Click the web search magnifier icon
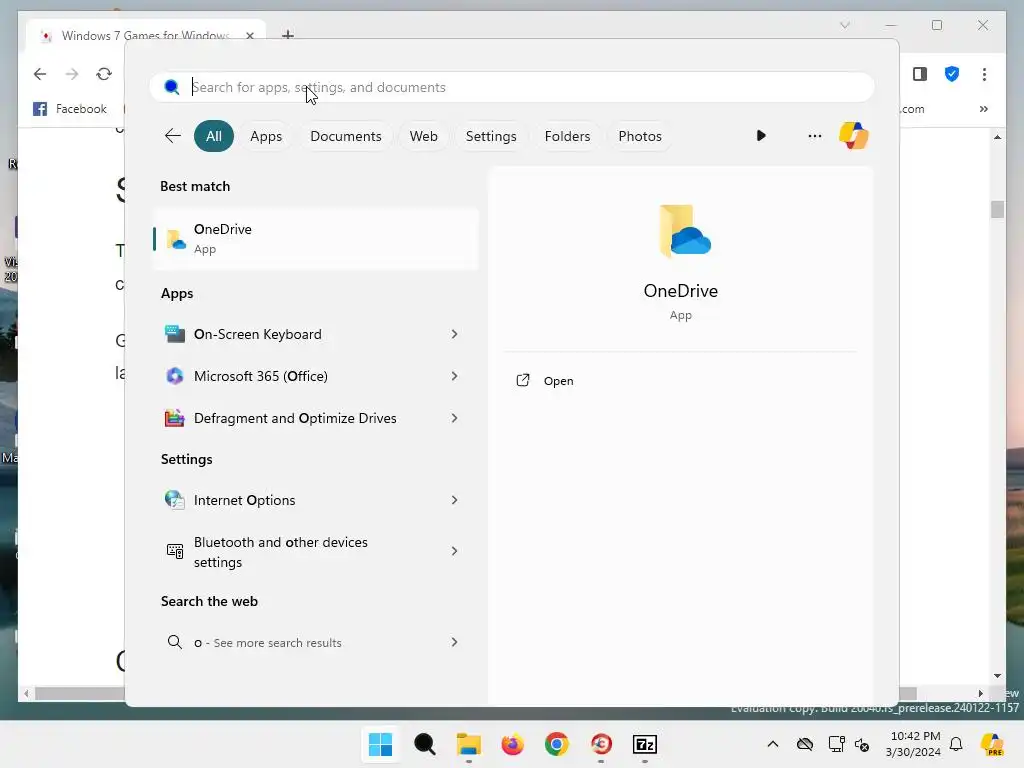1024x768 pixels. [x=174, y=642]
